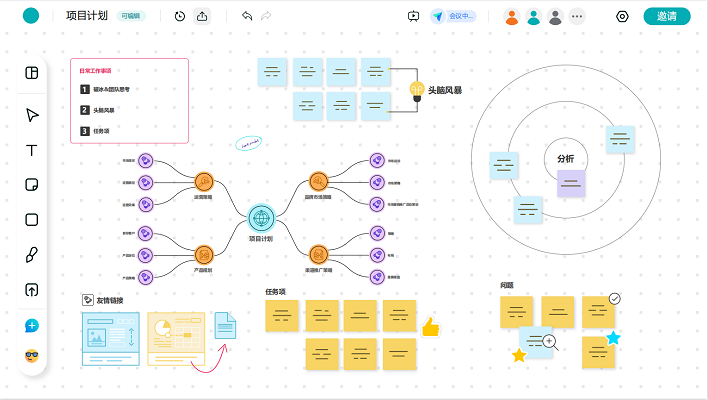Open the blue add-comment bubble
This screenshot has width=708, height=400.
click(x=32, y=326)
